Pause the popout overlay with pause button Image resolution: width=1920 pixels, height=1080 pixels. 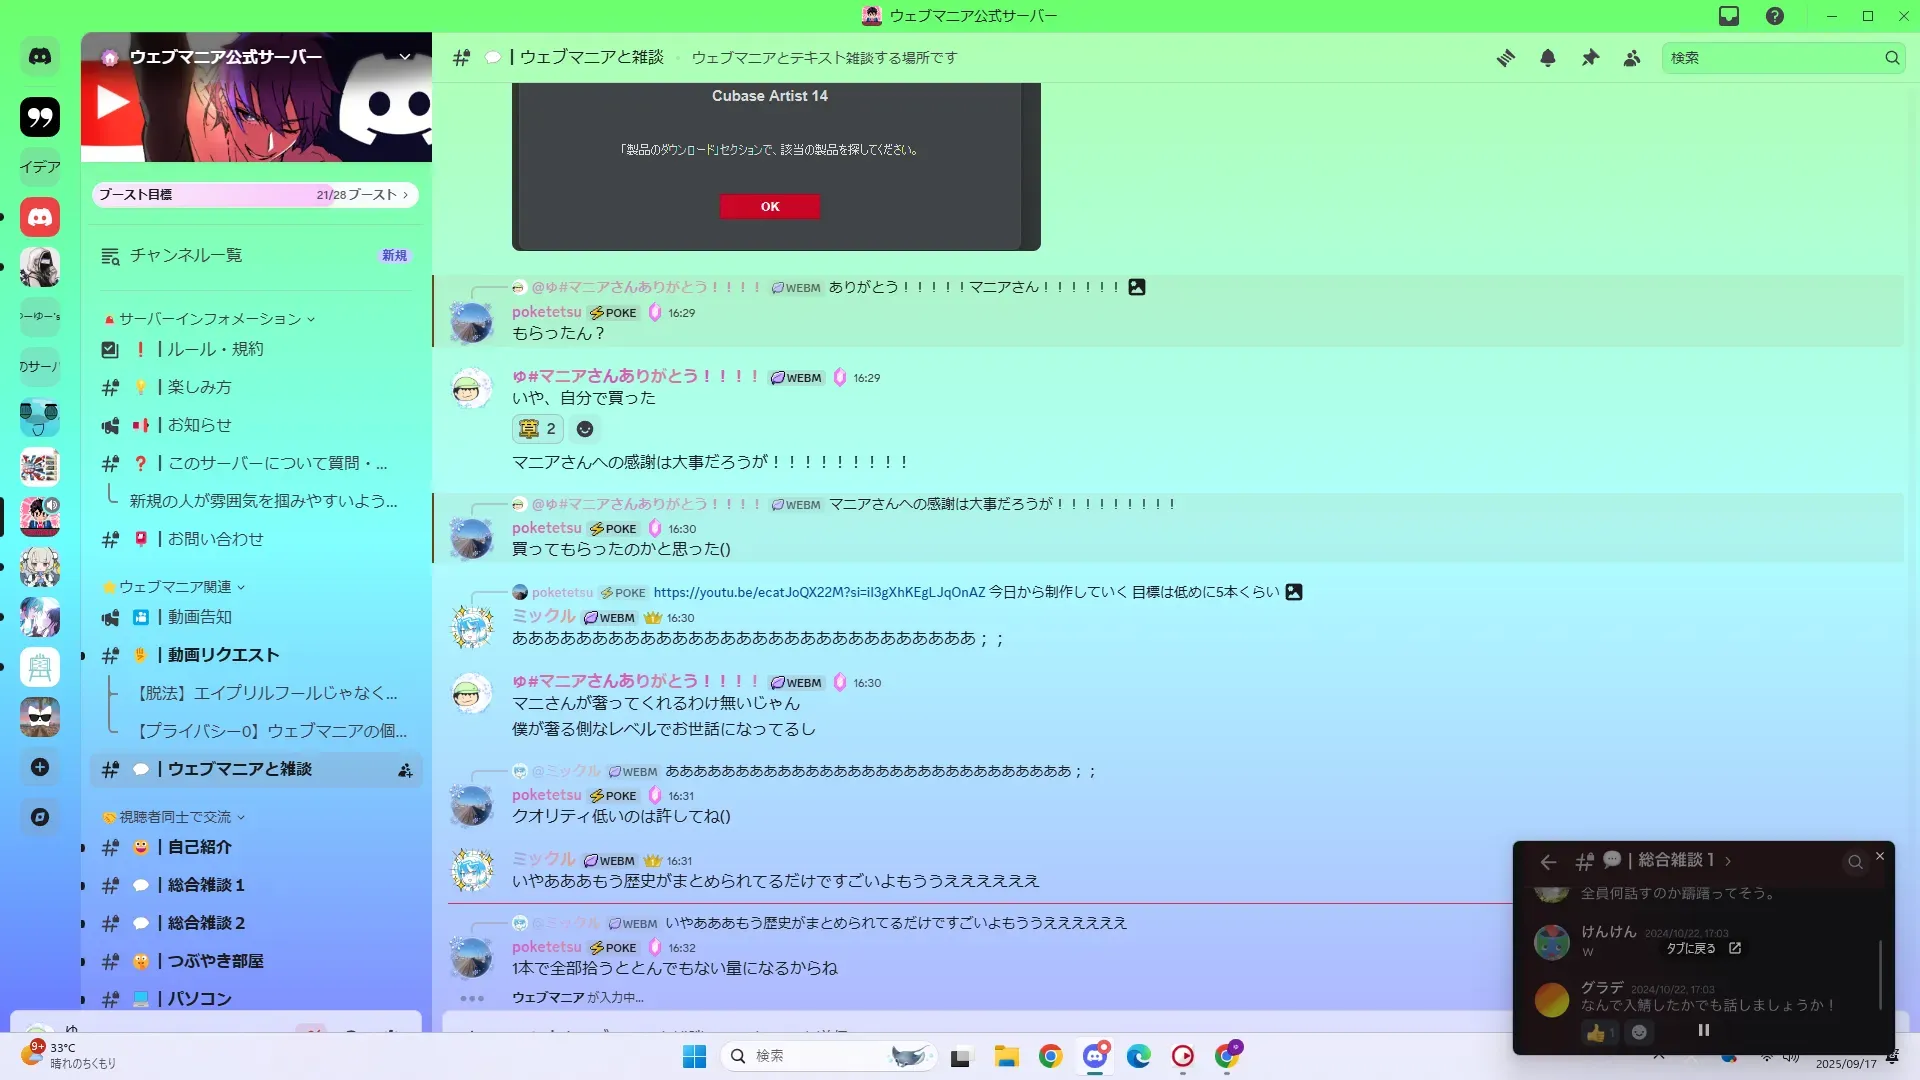click(1704, 1031)
